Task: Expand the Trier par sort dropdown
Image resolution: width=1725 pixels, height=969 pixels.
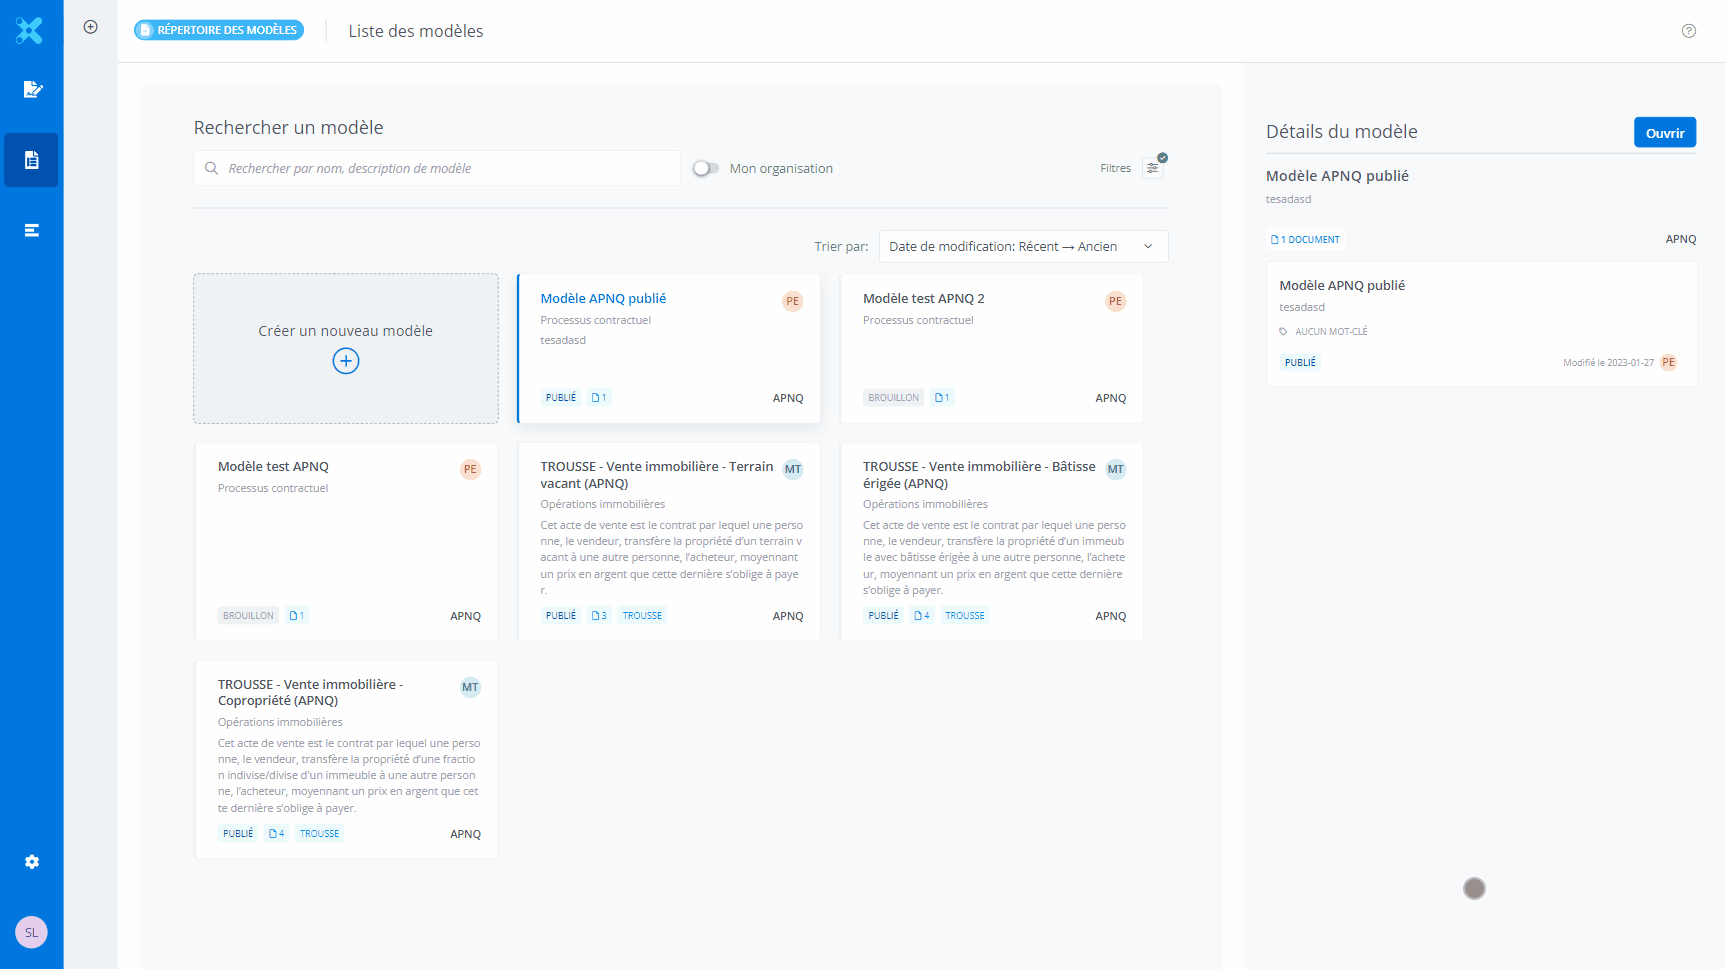Action: pos(1023,247)
